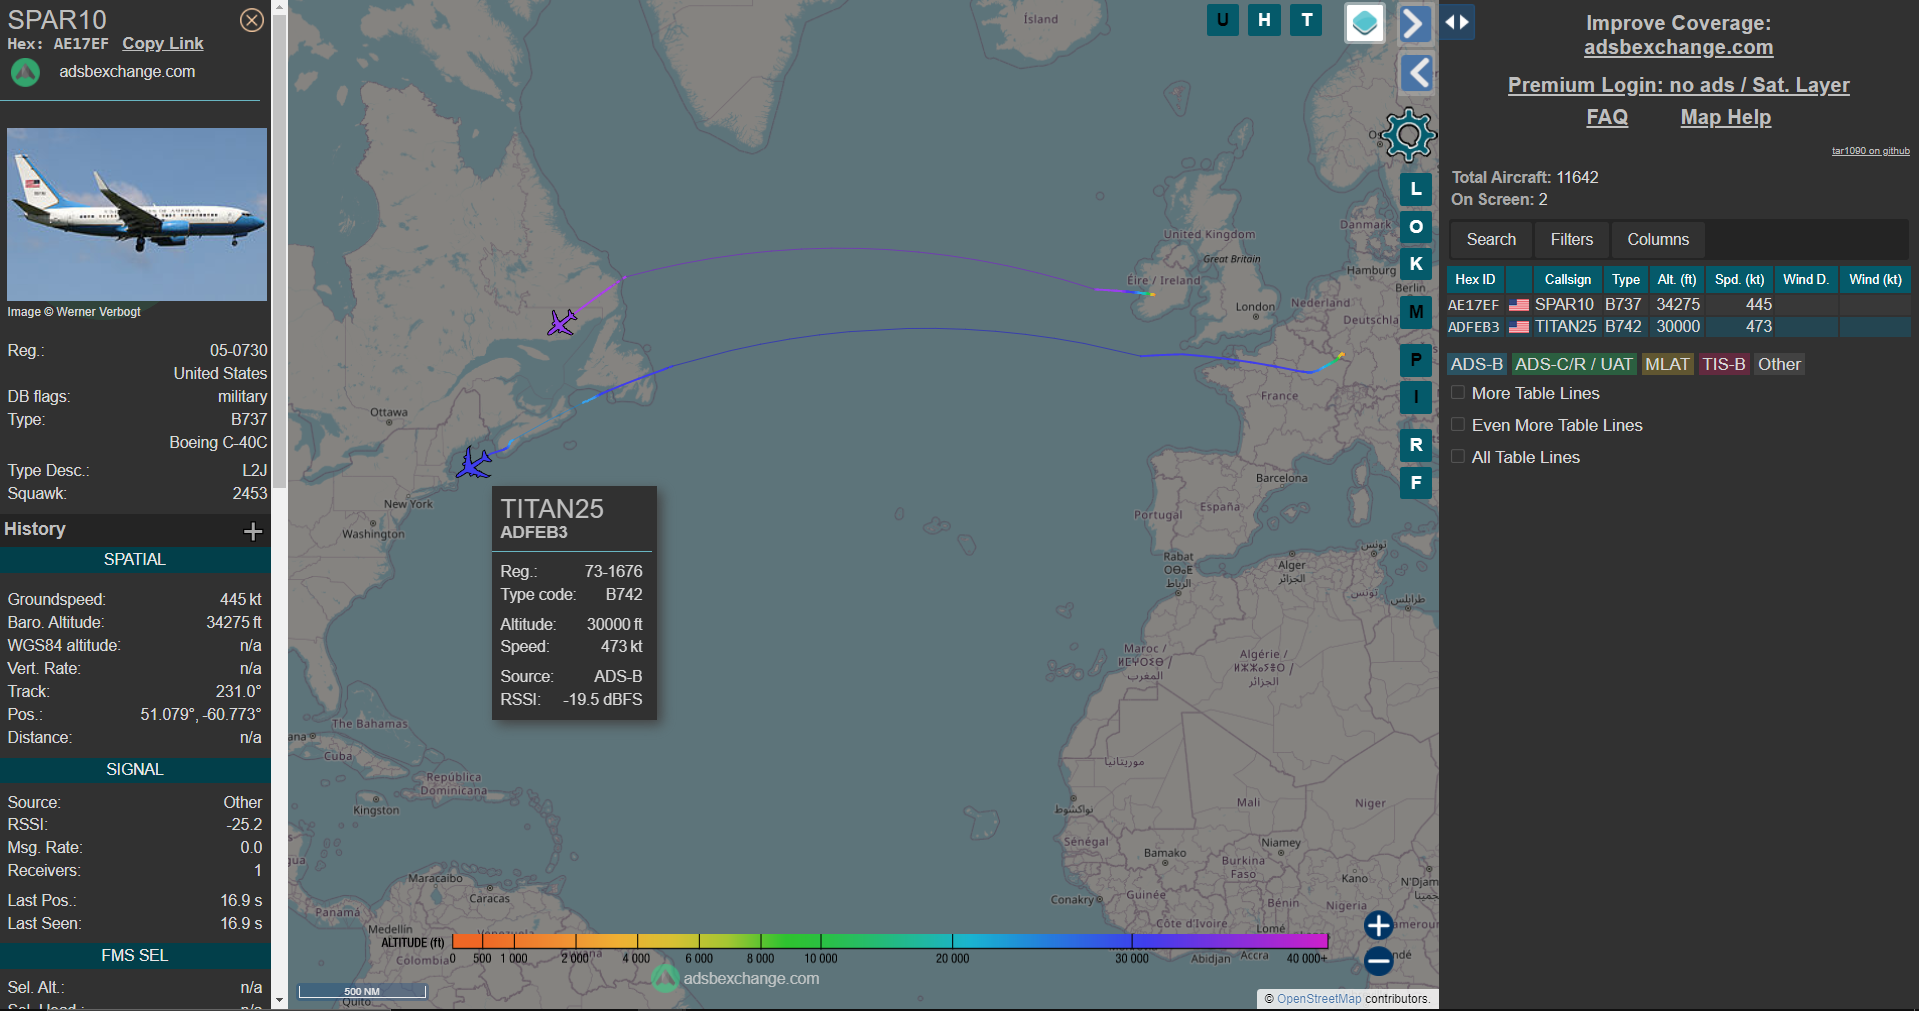1919x1011 pixels.
Task: Sort table by Type column
Action: point(1626,280)
